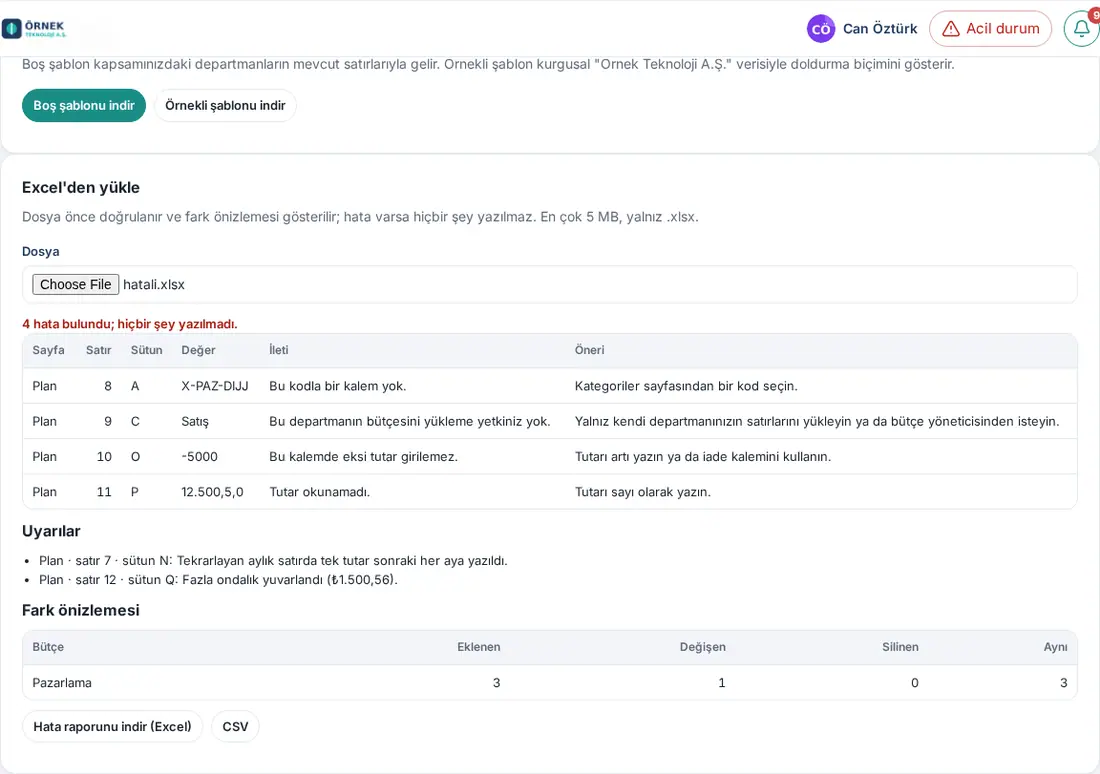1100x774 pixels.
Task: Click the Uyarılar heading
Action: click(51, 531)
